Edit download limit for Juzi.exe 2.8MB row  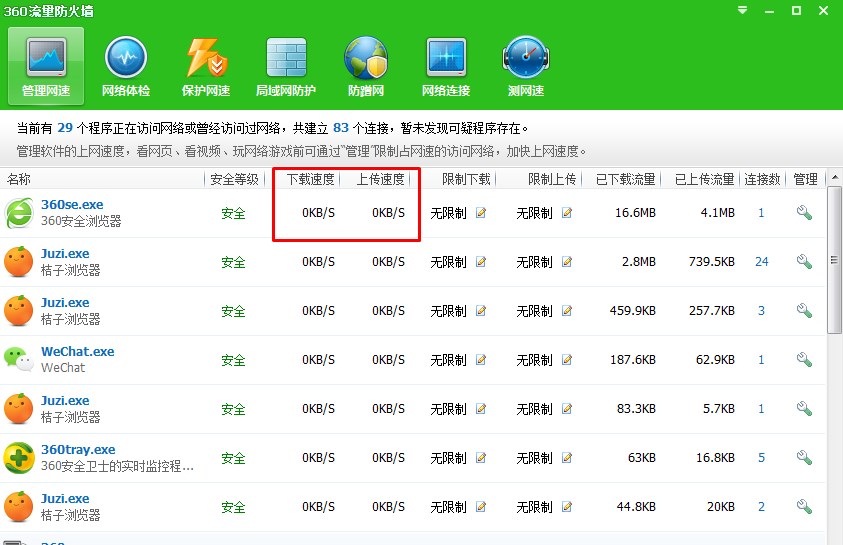coord(481,262)
